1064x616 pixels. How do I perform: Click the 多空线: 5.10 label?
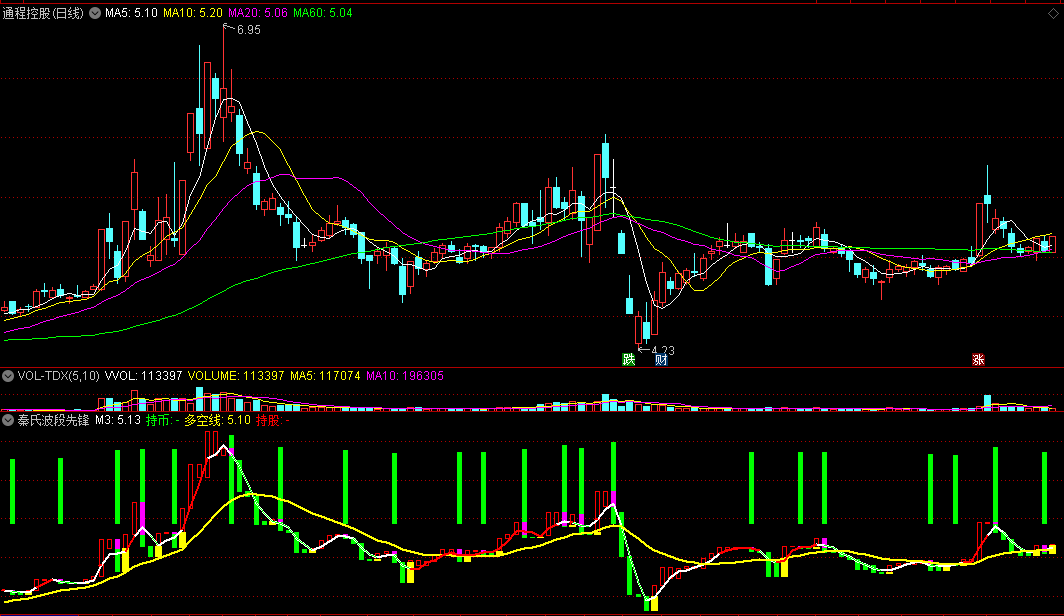(x=217, y=421)
